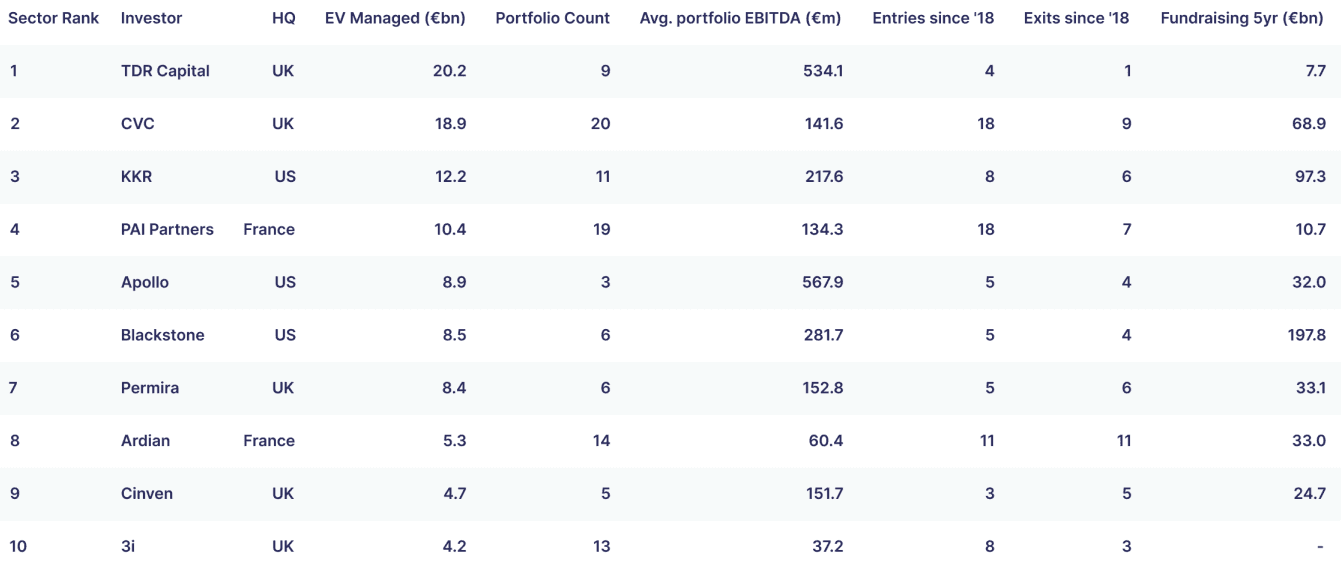Click Permira's EV managed value 8.4
1344x568 pixels.
tap(455, 388)
